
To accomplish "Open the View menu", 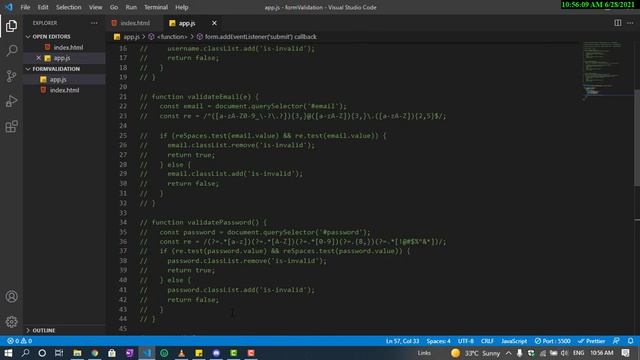I will (96, 7).
